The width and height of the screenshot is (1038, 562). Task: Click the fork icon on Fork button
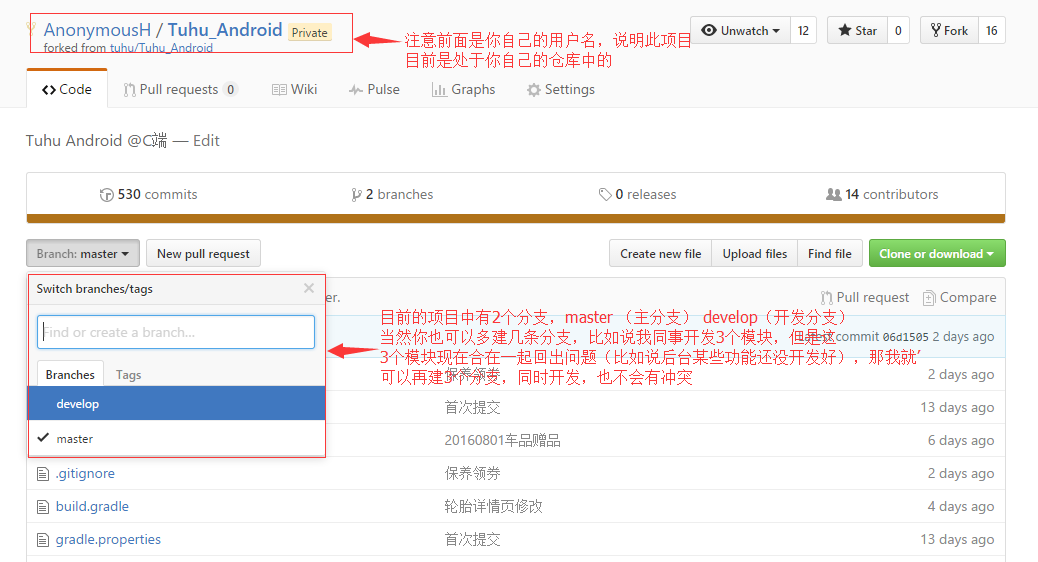click(935, 30)
